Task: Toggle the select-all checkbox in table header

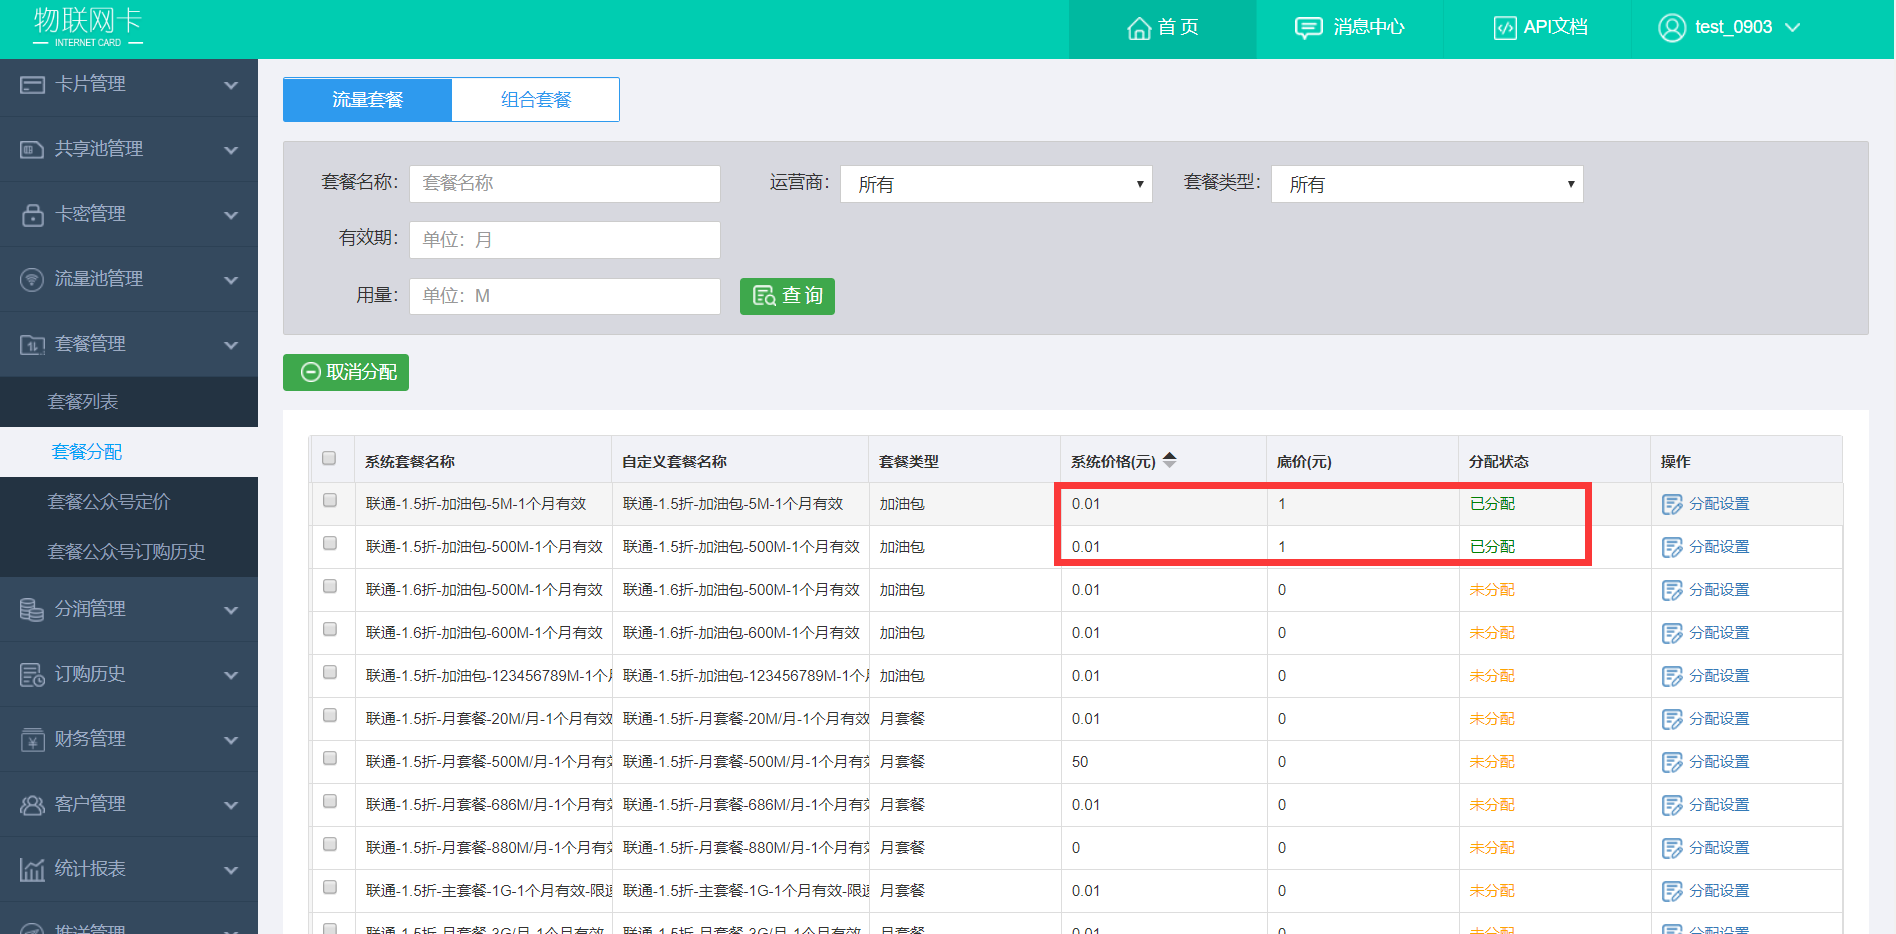Action: (330, 458)
